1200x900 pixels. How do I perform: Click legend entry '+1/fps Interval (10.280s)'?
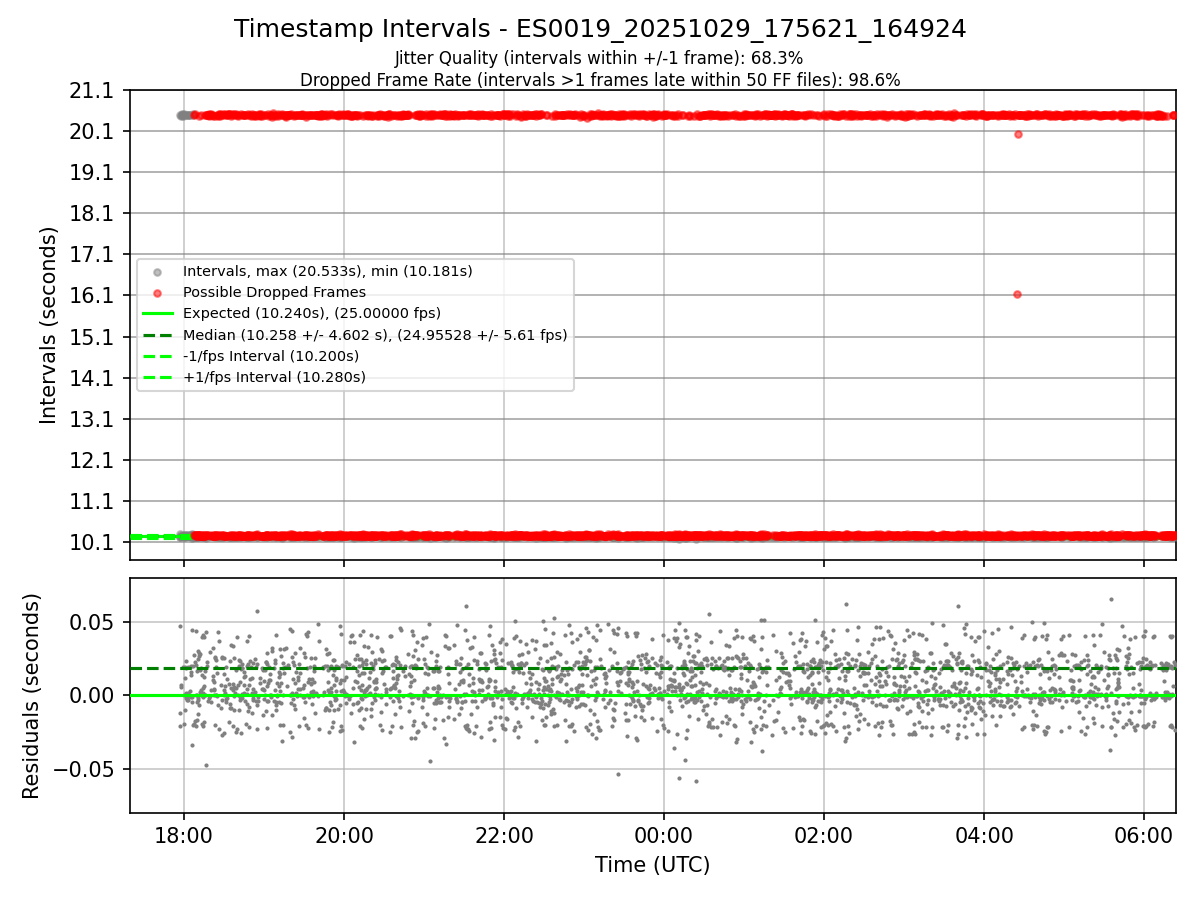(x=274, y=377)
